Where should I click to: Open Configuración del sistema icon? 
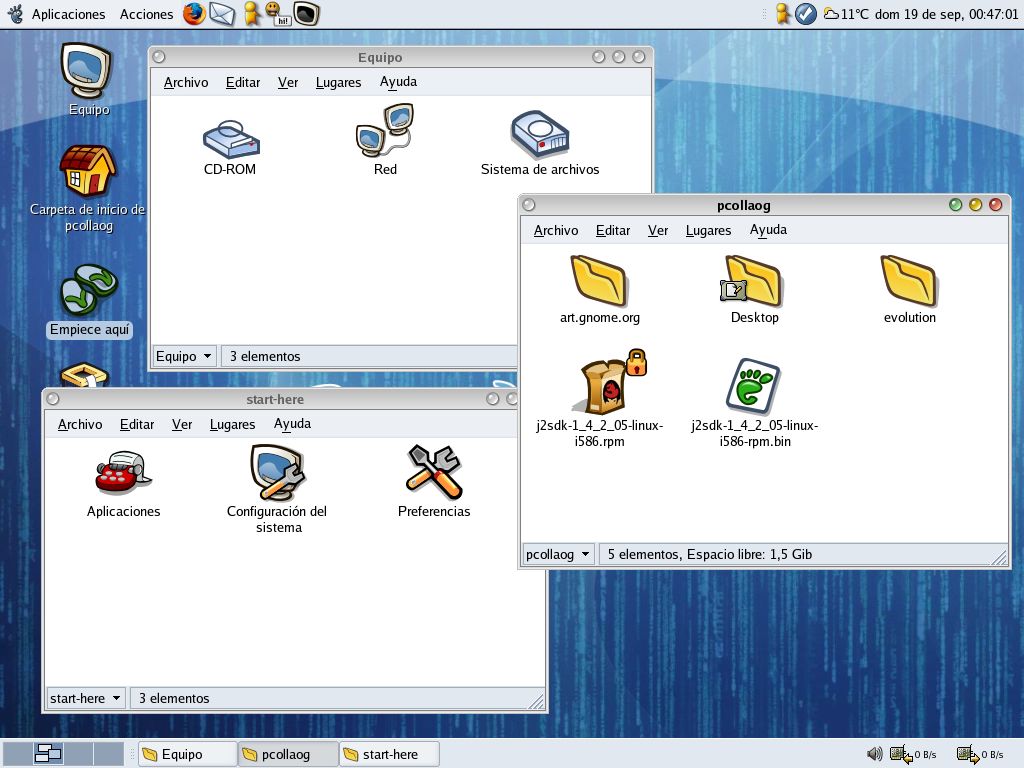point(277,473)
